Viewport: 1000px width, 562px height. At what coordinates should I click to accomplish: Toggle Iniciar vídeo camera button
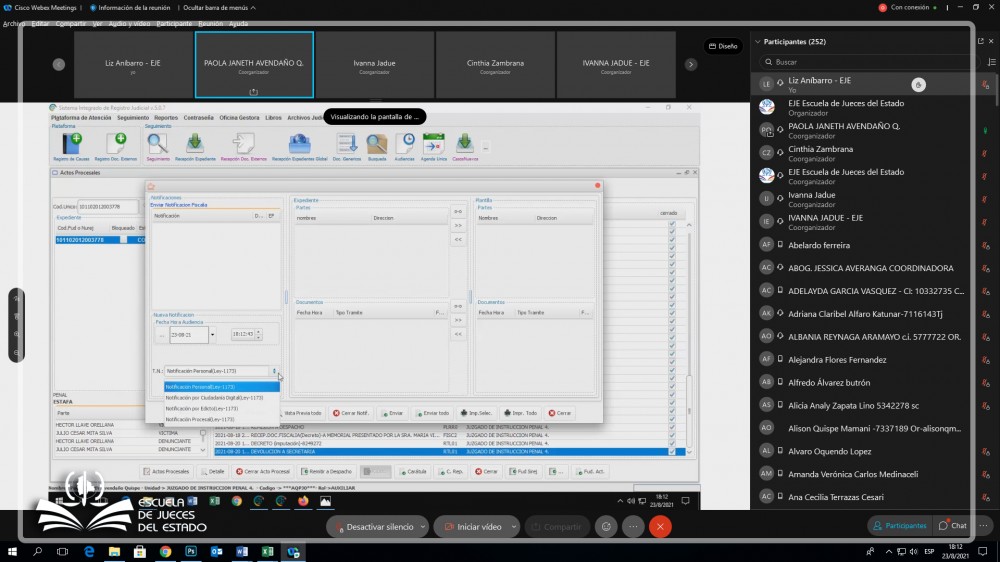coord(475,527)
